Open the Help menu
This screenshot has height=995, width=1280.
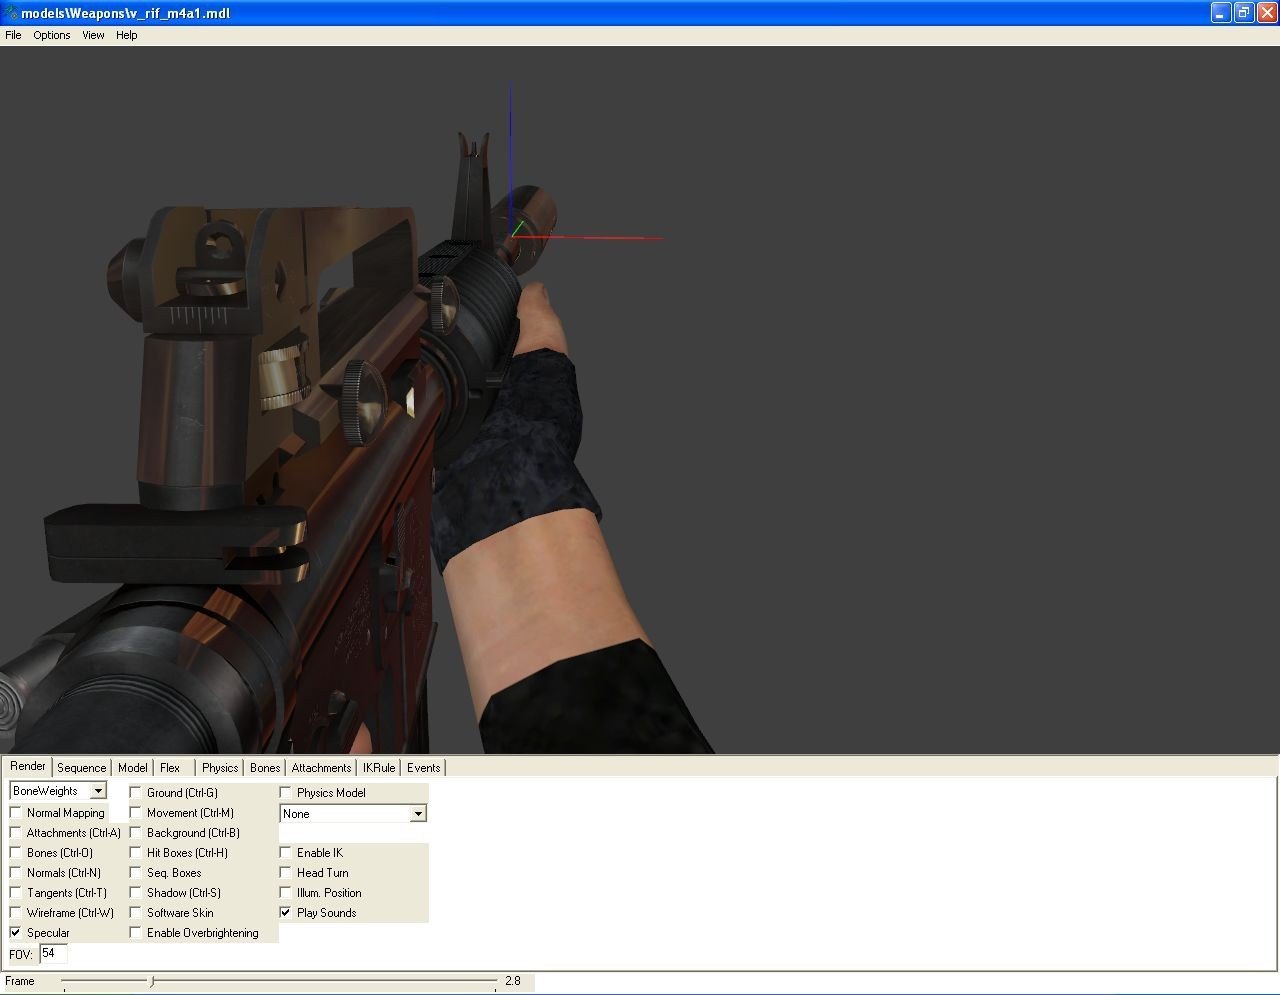(x=126, y=35)
